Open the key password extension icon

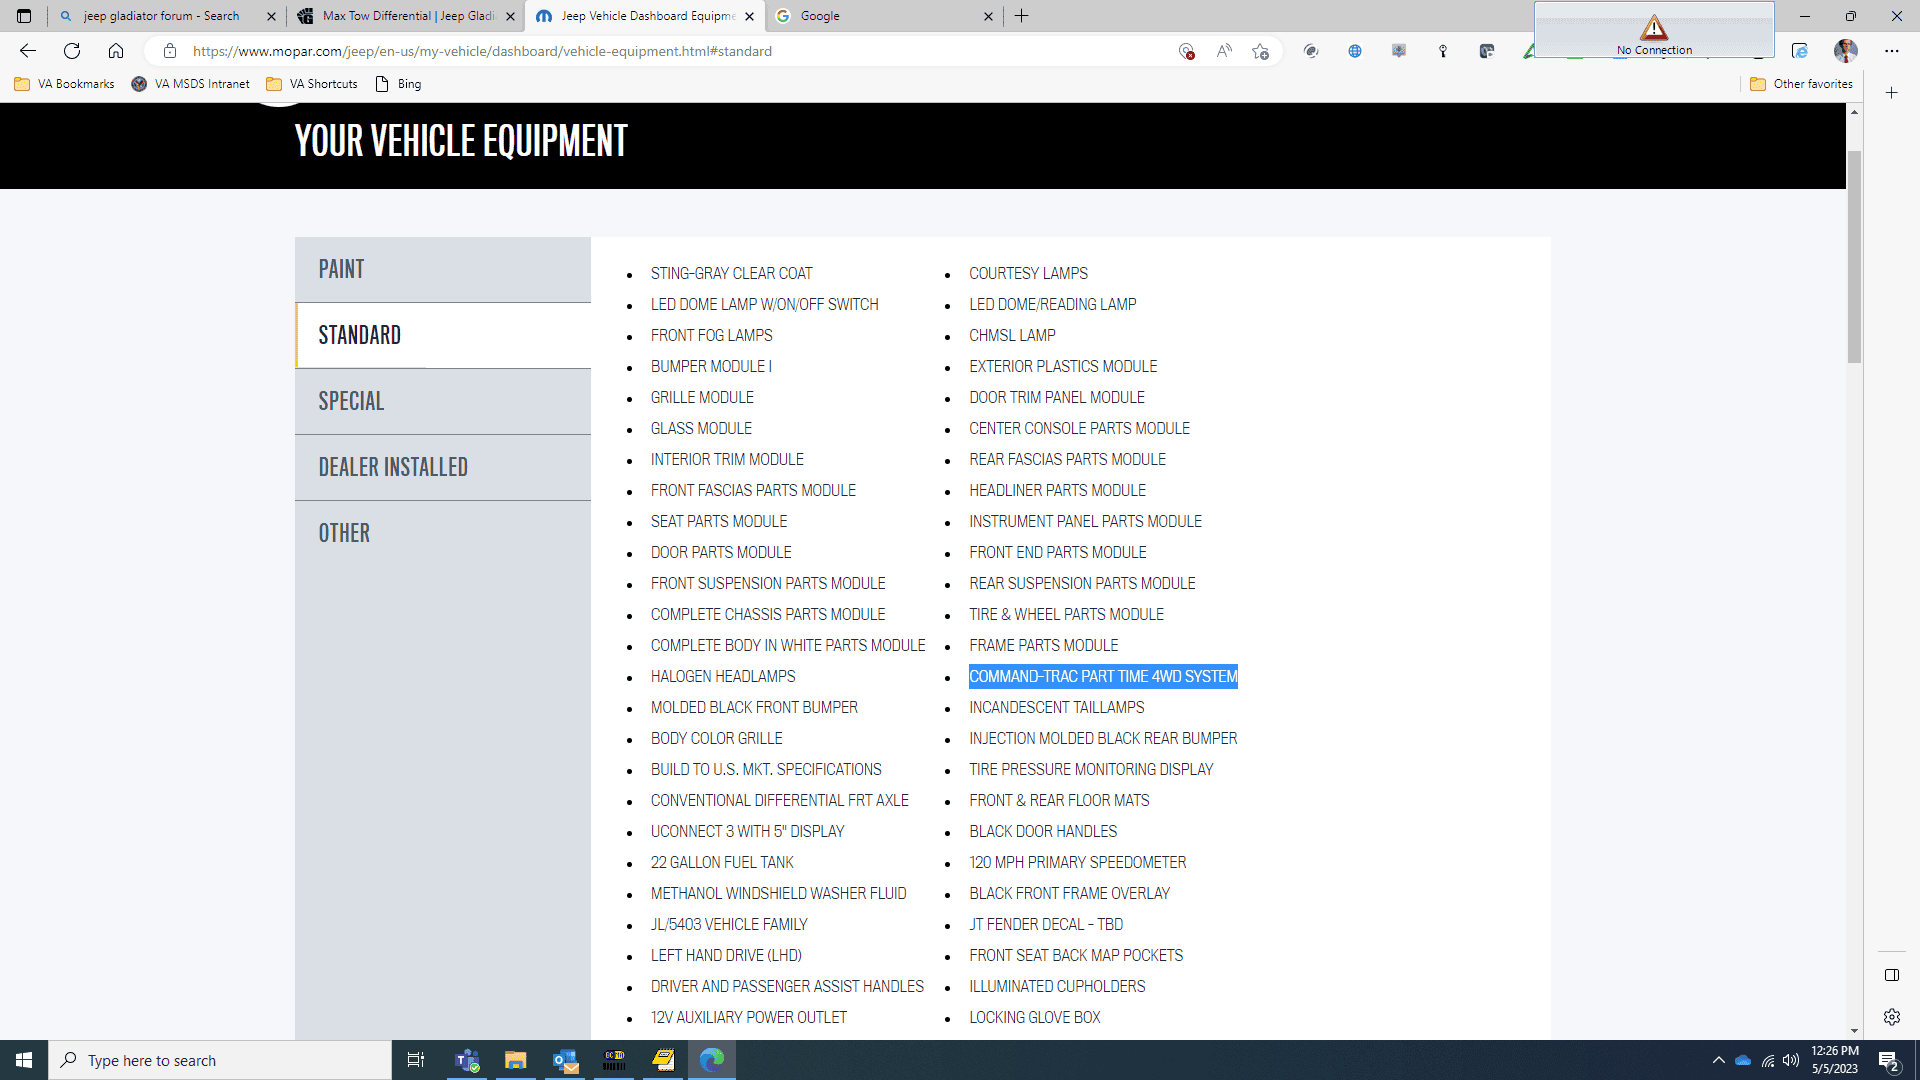click(x=1443, y=51)
